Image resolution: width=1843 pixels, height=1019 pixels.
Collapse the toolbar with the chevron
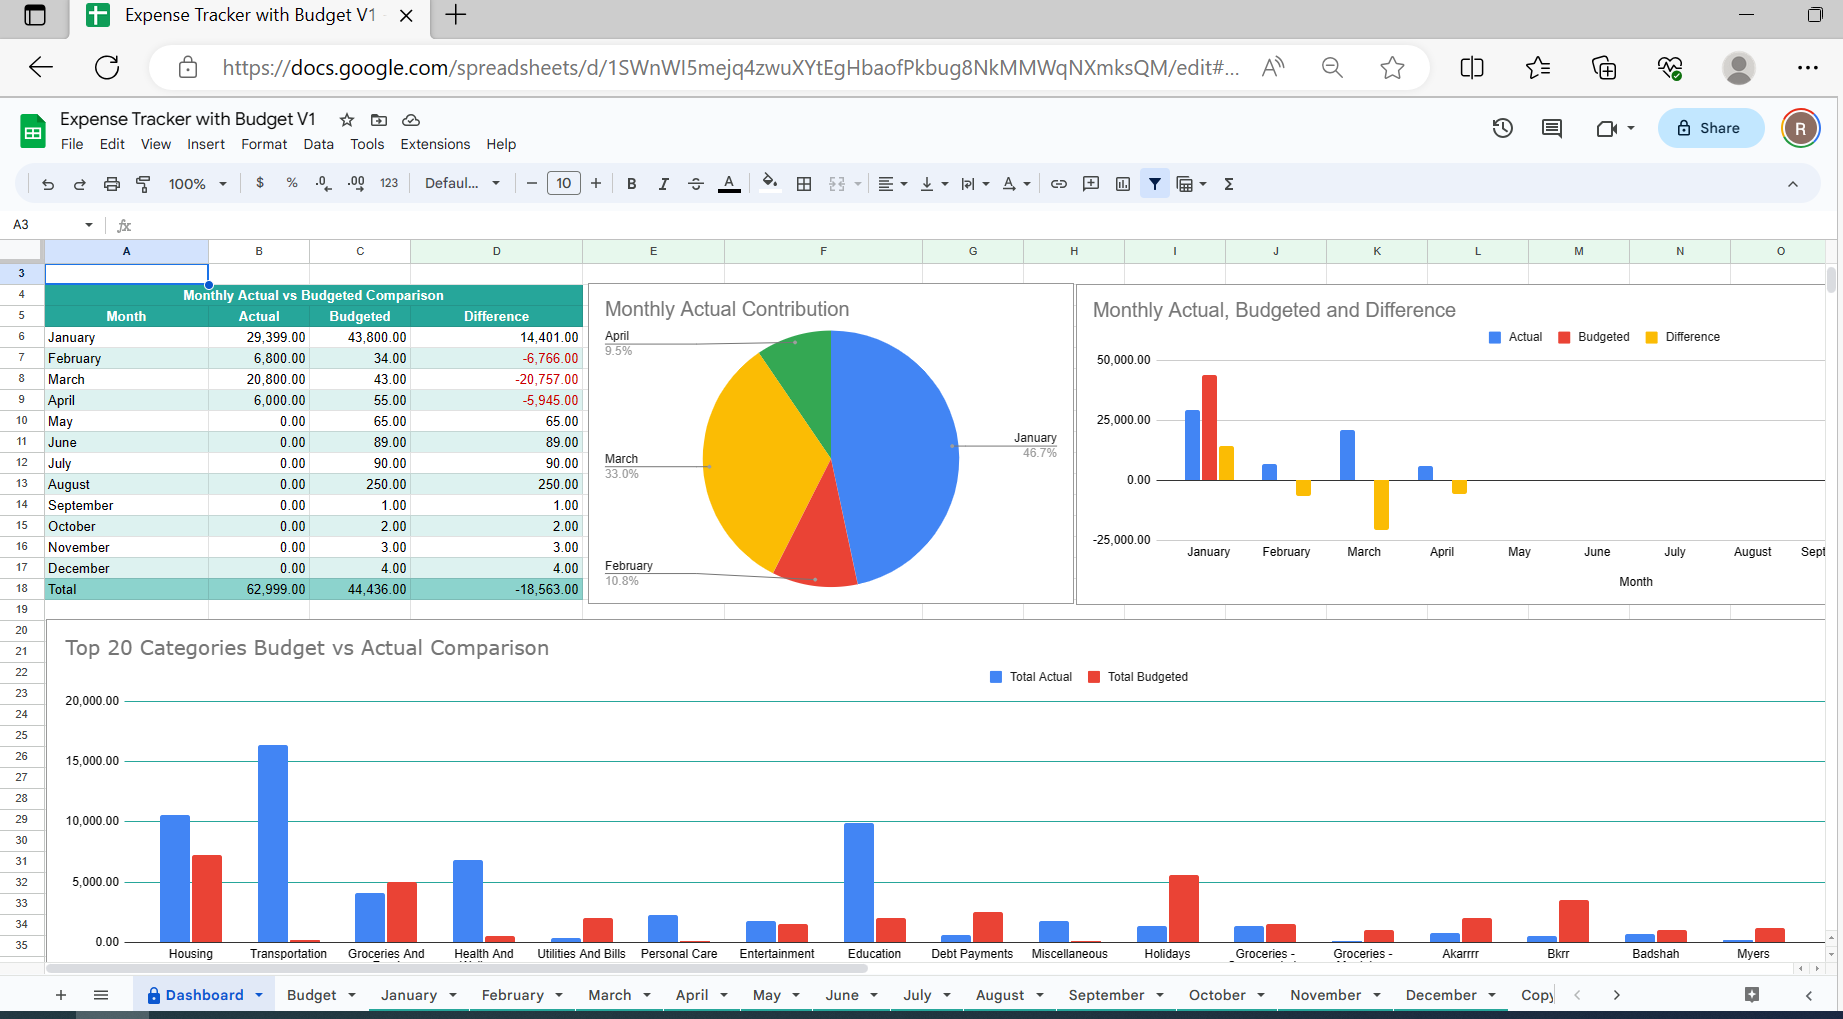1793,183
